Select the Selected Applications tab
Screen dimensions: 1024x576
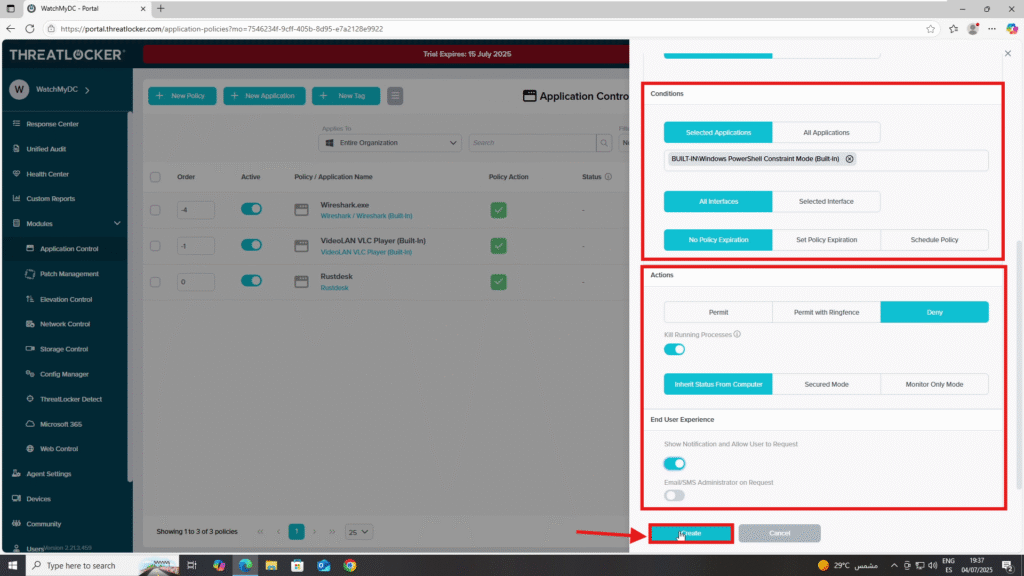coord(718,133)
